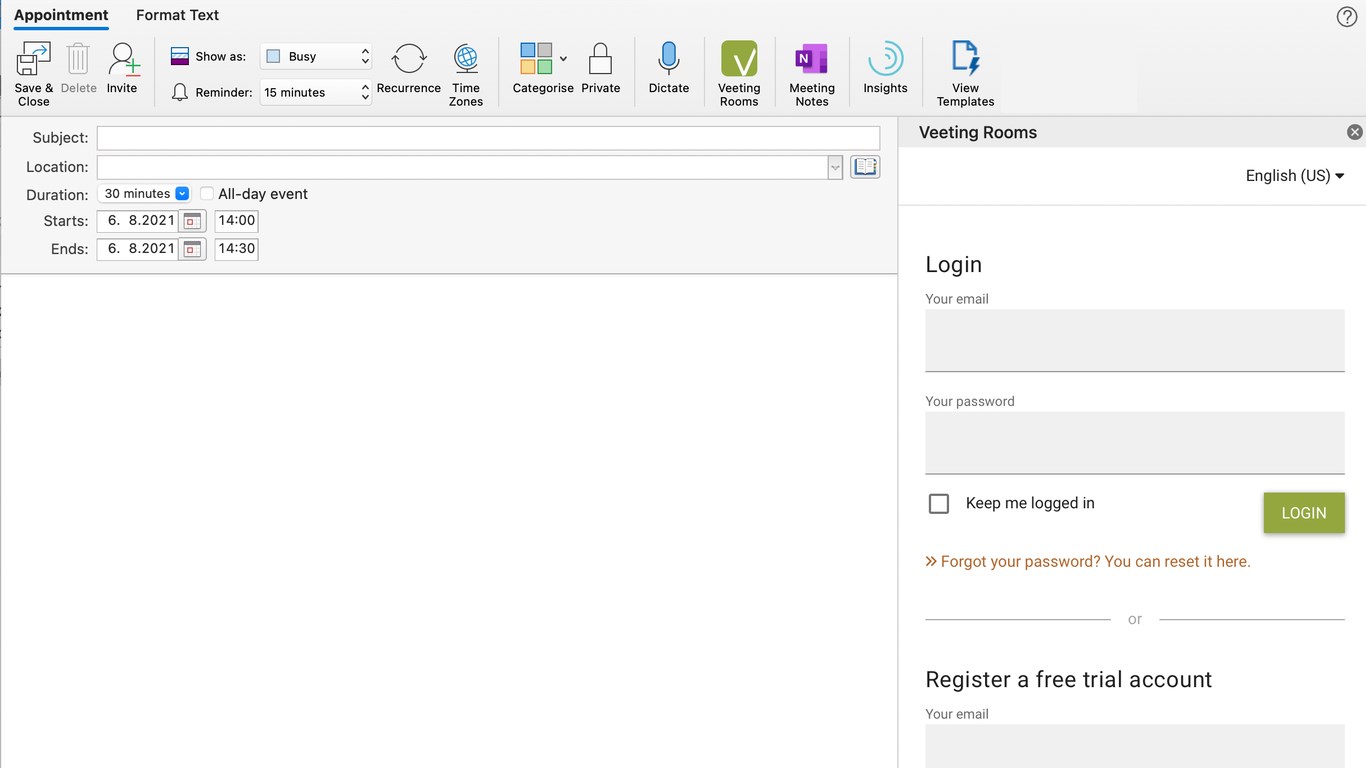Open the Location dropdown arrow
The height and width of the screenshot is (768, 1366).
(x=835, y=167)
